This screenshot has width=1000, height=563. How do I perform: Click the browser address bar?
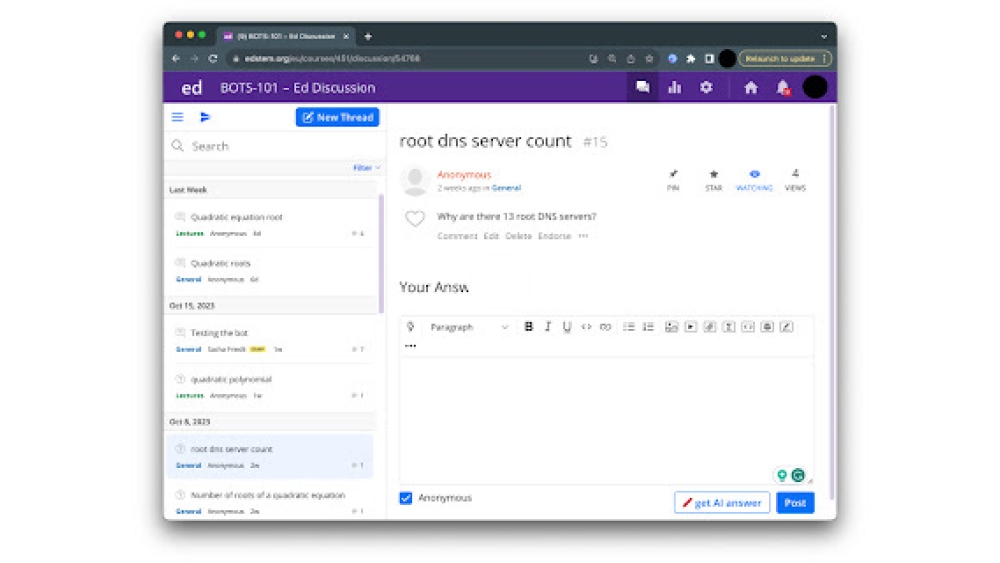click(x=408, y=59)
